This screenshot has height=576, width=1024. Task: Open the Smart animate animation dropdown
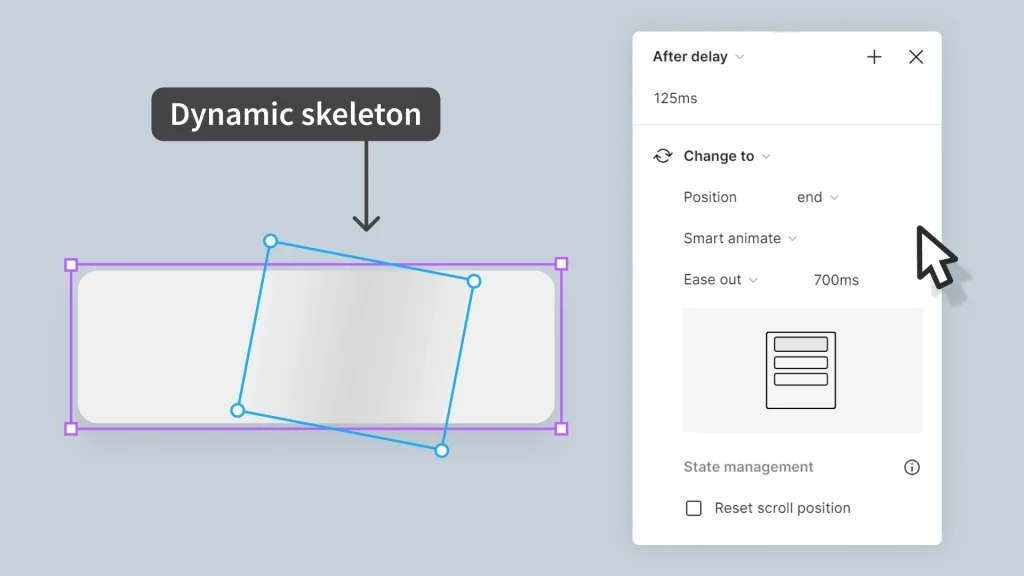pyautogui.click(x=740, y=238)
